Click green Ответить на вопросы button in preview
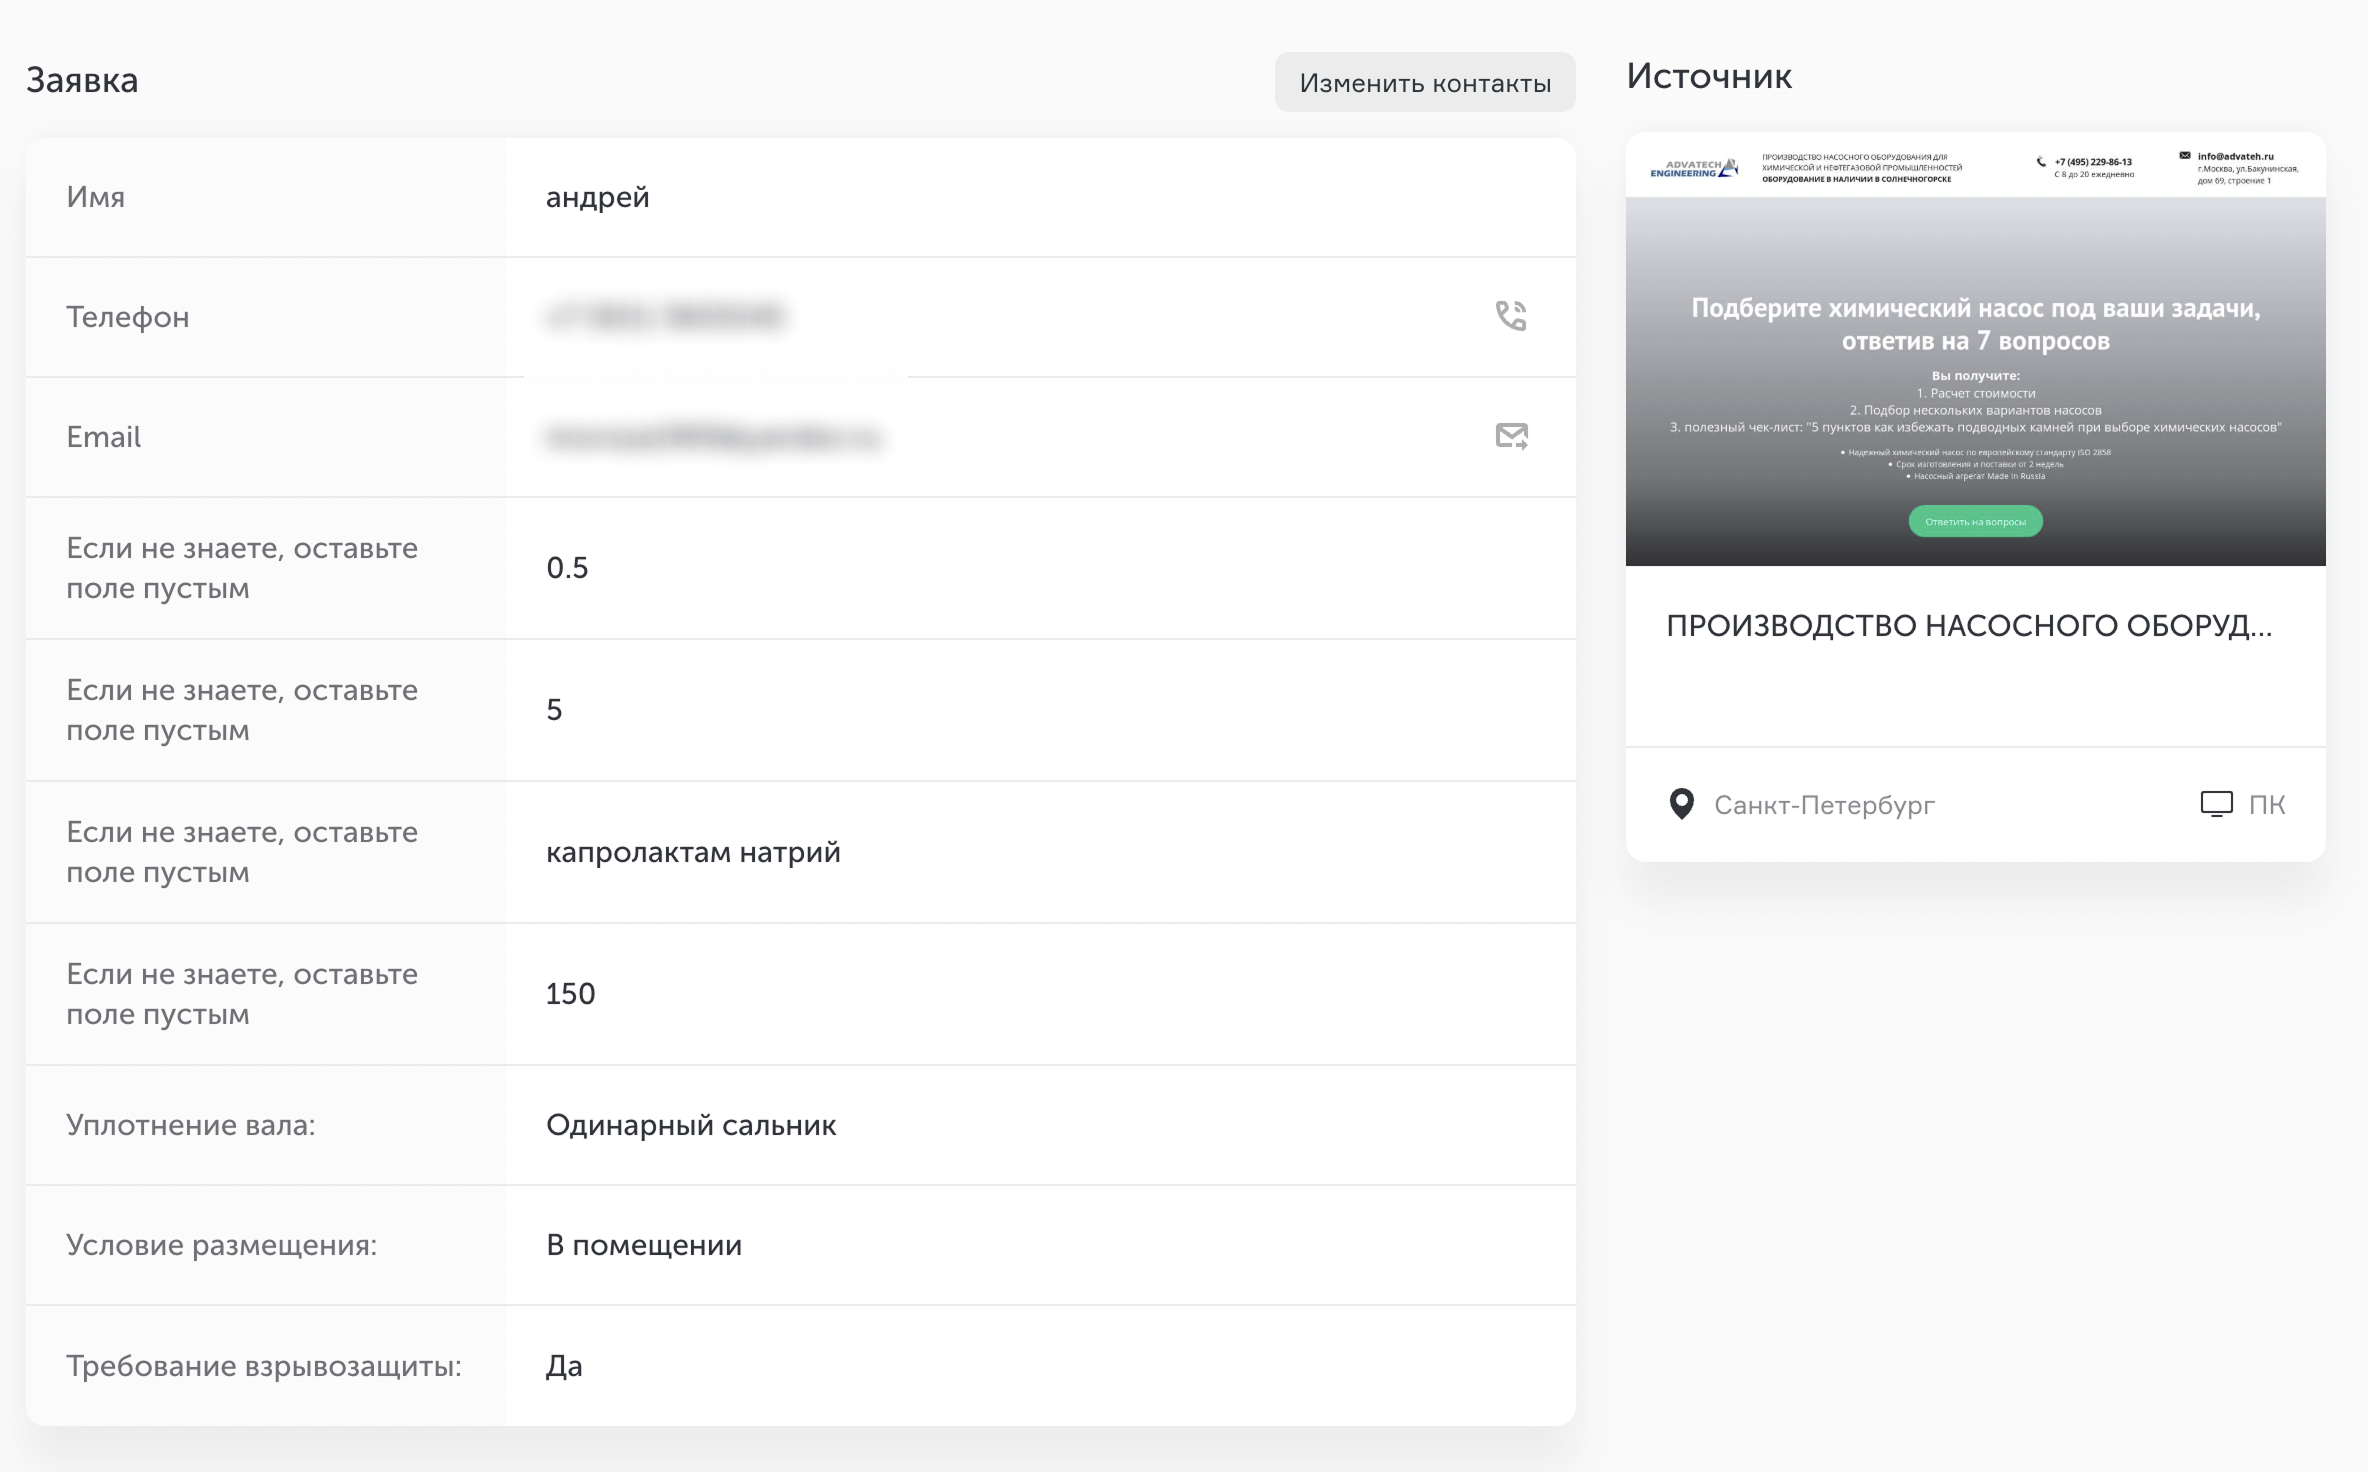Image resolution: width=2368 pixels, height=1472 pixels. pos(1975,521)
